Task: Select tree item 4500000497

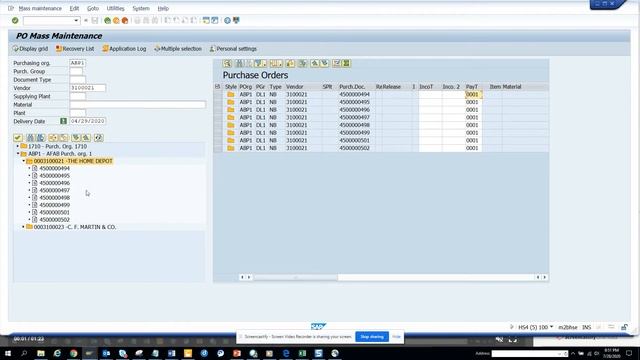Action: [x=54, y=190]
